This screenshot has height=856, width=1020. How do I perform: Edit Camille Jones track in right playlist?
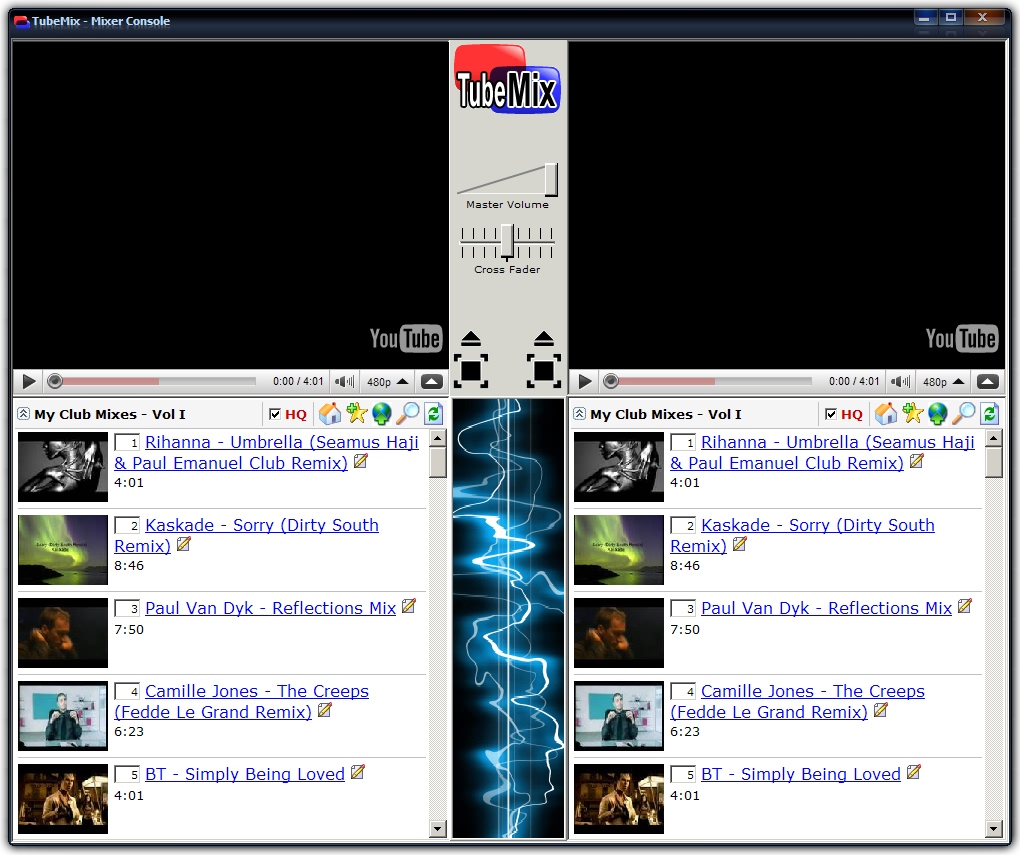(881, 710)
